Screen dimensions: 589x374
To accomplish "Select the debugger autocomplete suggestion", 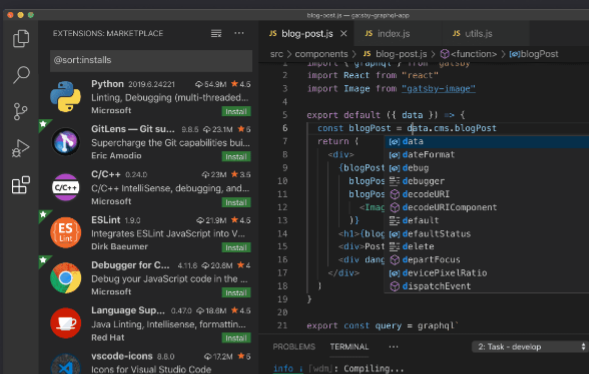I will coord(487,181).
